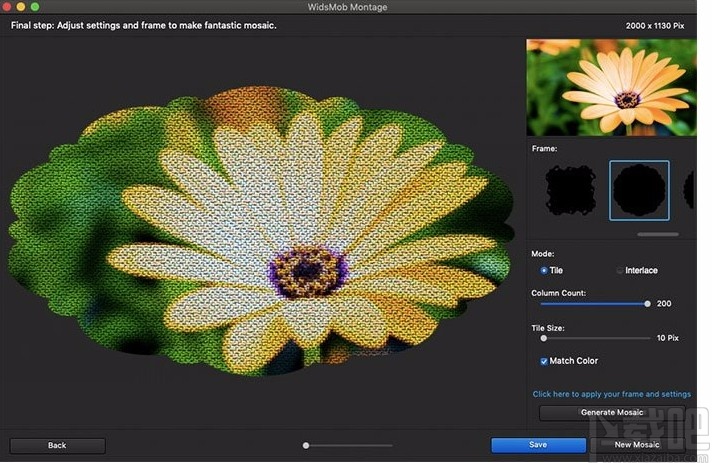The image size is (712, 463).
Task: Click the red close window button
Action: click(x=7, y=7)
